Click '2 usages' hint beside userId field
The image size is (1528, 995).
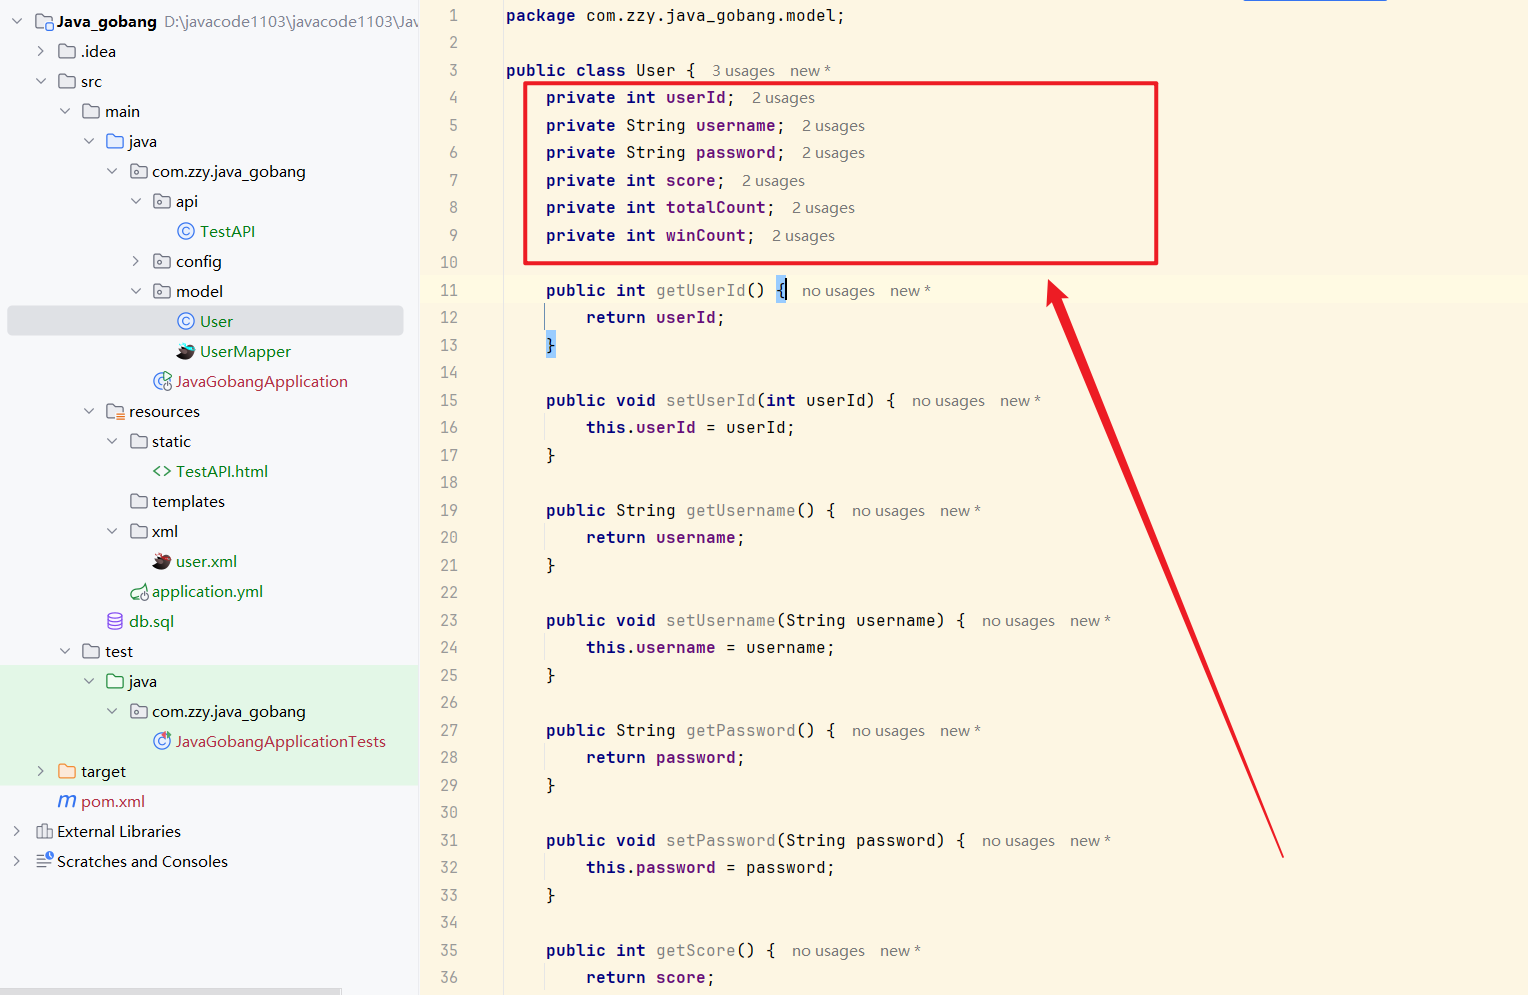point(783,98)
